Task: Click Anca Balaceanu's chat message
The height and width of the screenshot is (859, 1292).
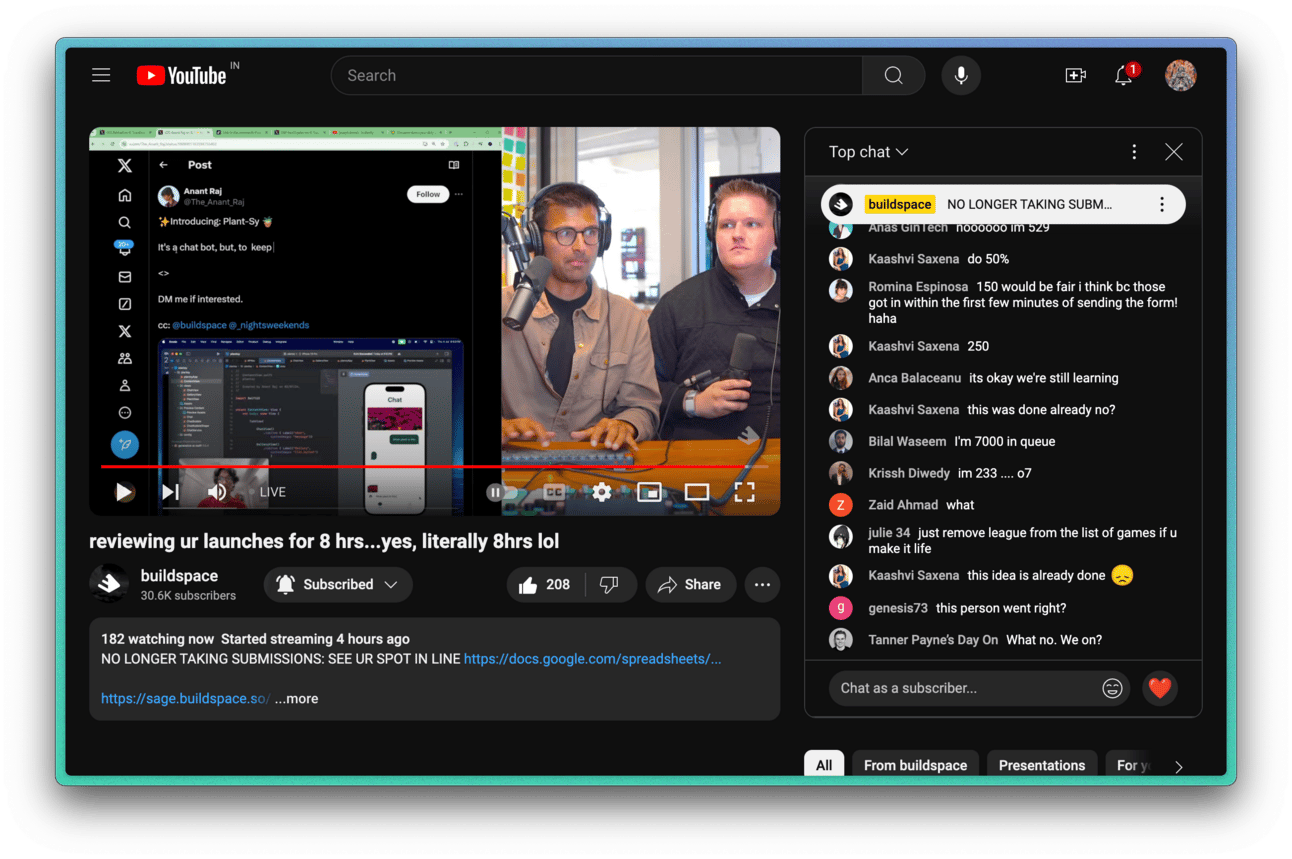Action: point(1044,378)
